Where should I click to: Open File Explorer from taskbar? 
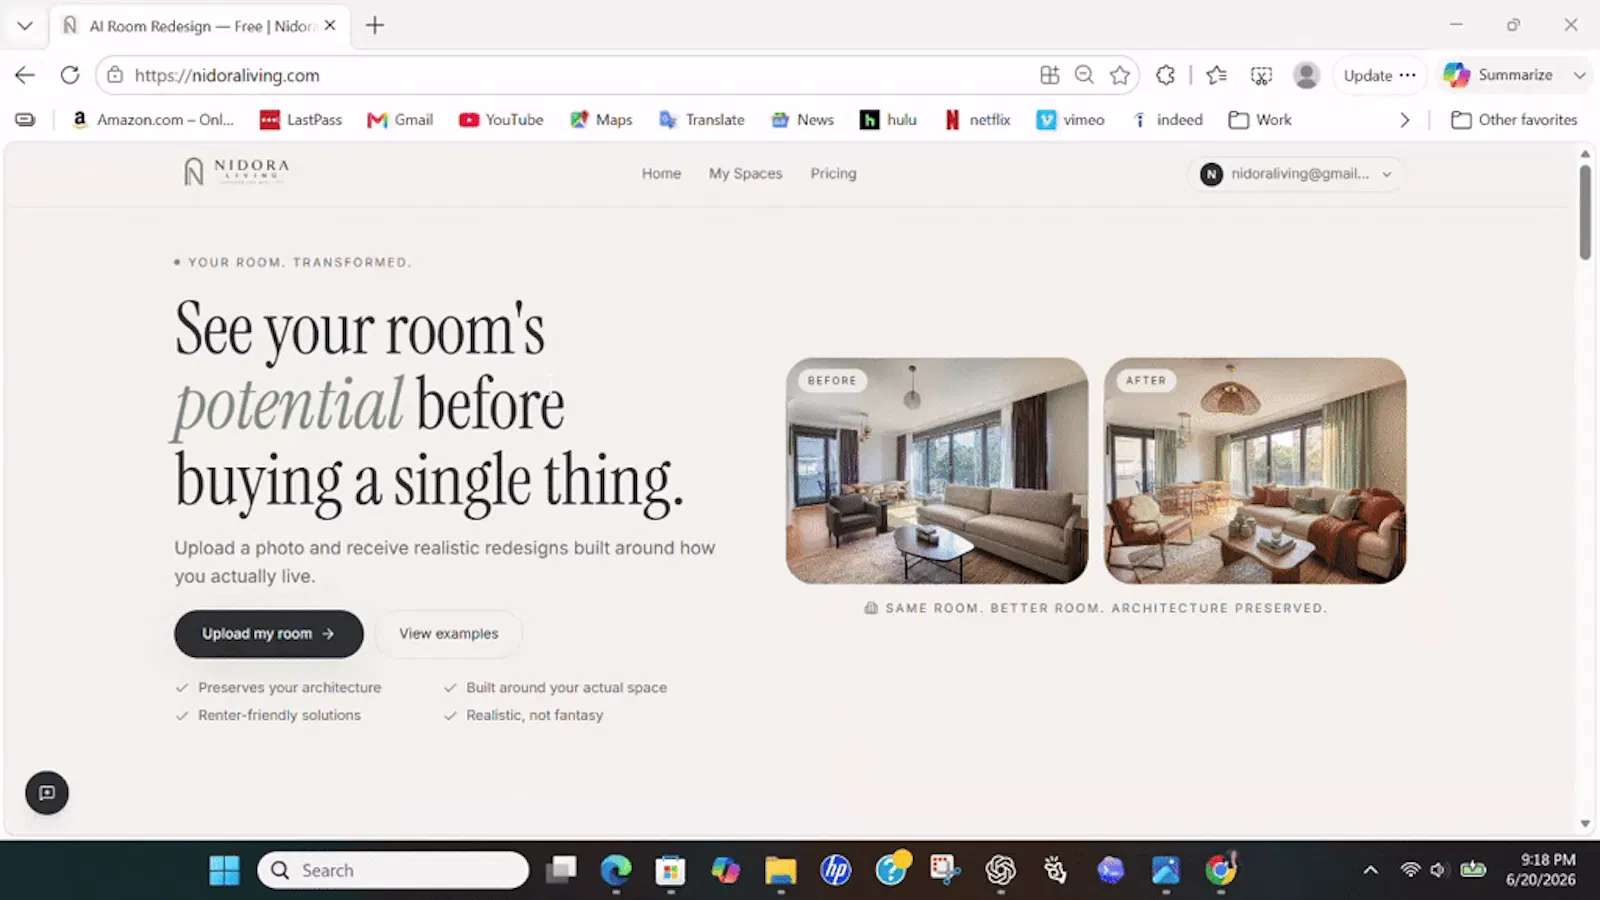pyautogui.click(x=780, y=870)
